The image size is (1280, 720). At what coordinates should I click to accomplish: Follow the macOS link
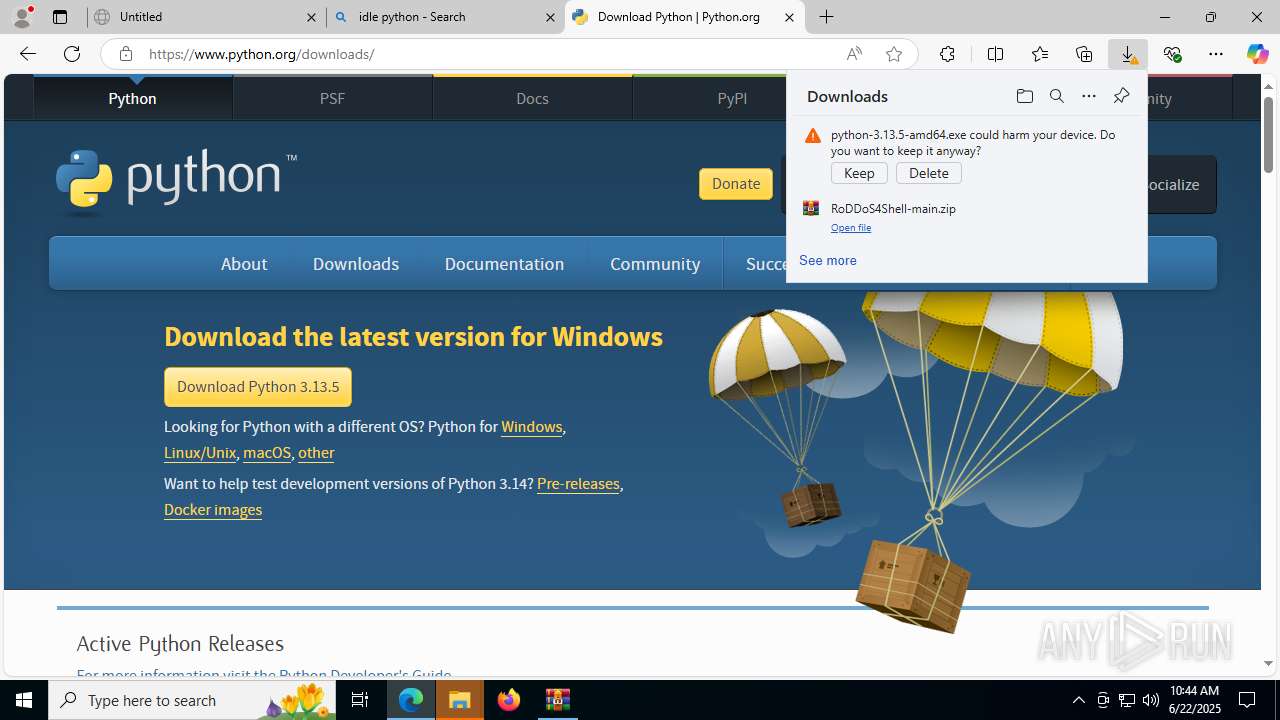pyautogui.click(x=267, y=453)
